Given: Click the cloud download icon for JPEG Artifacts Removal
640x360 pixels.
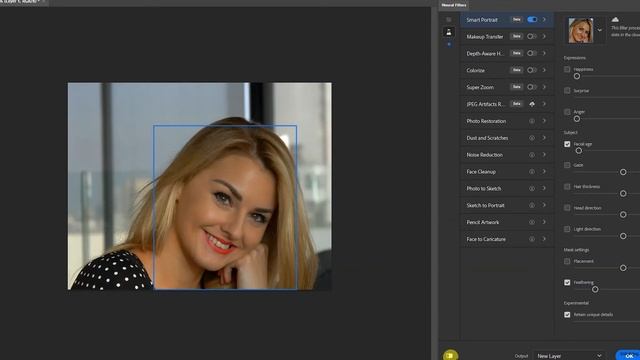Looking at the screenshot, I should pos(532,104).
